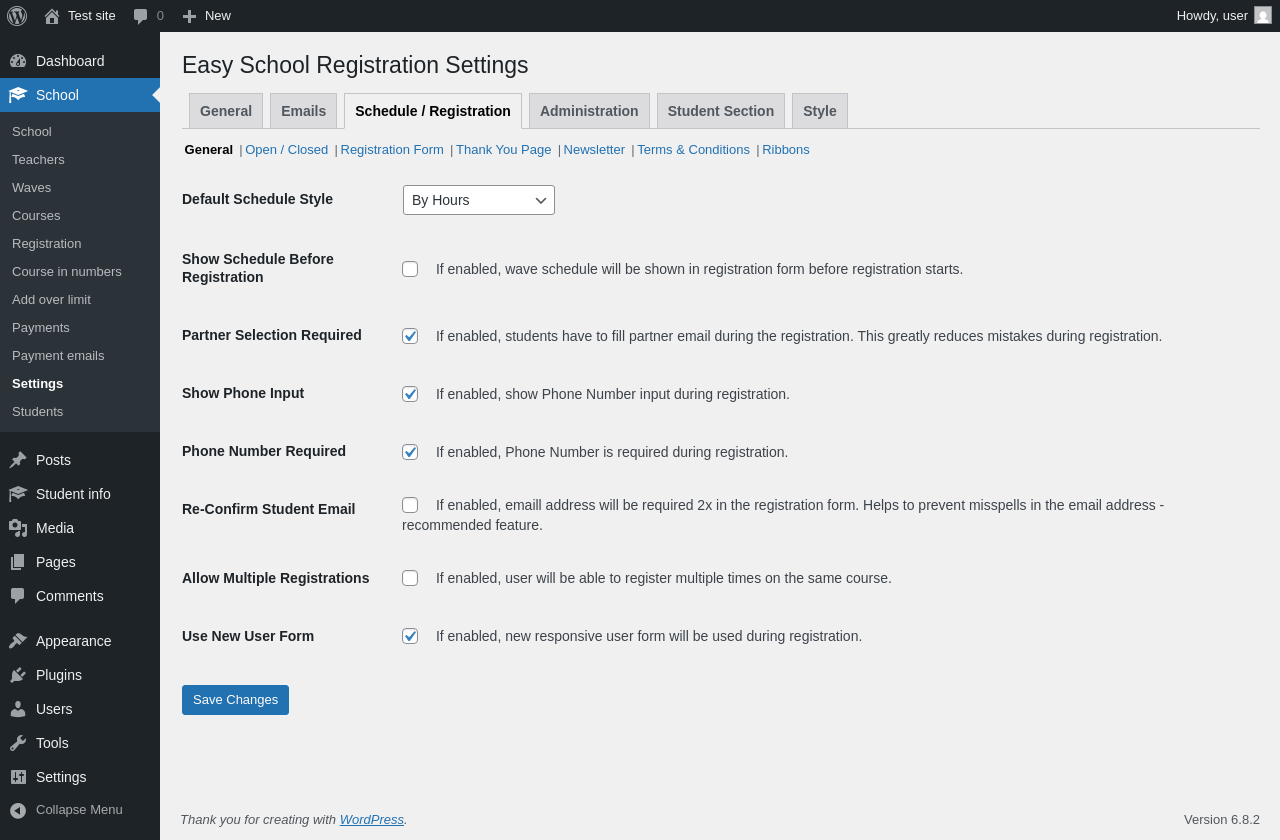Uncheck Phone Number Required checkbox
Screen dimensions: 1280x840
pyautogui.click(x=410, y=452)
